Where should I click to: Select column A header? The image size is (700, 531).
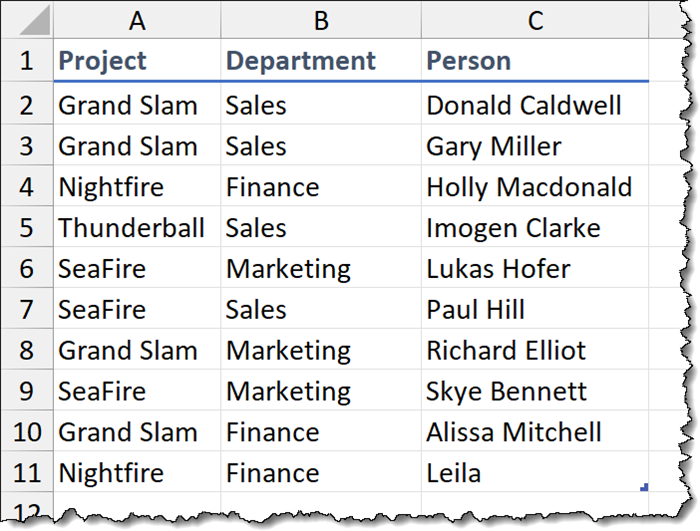pyautogui.click(x=137, y=21)
